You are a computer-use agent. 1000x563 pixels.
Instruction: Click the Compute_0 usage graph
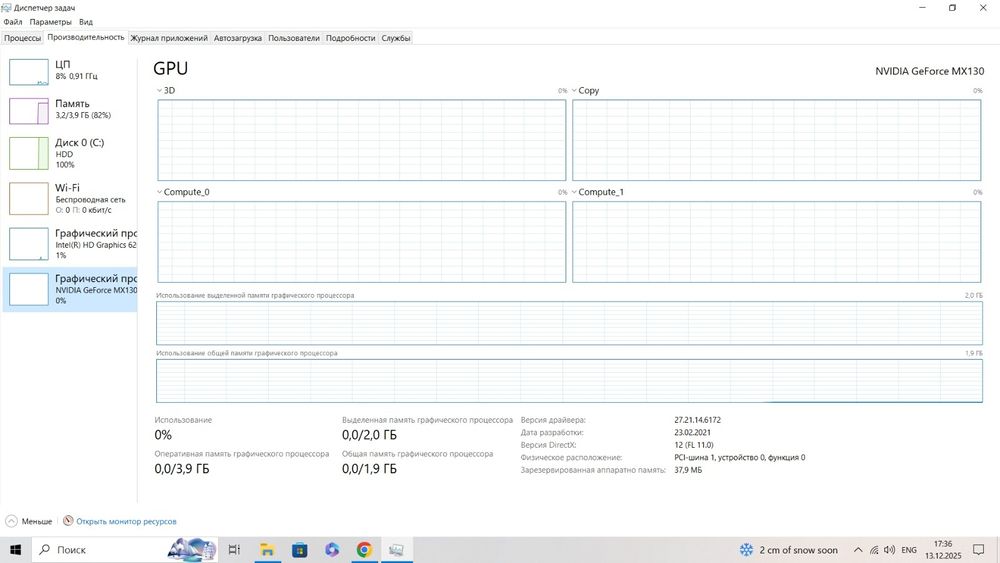(362, 242)
